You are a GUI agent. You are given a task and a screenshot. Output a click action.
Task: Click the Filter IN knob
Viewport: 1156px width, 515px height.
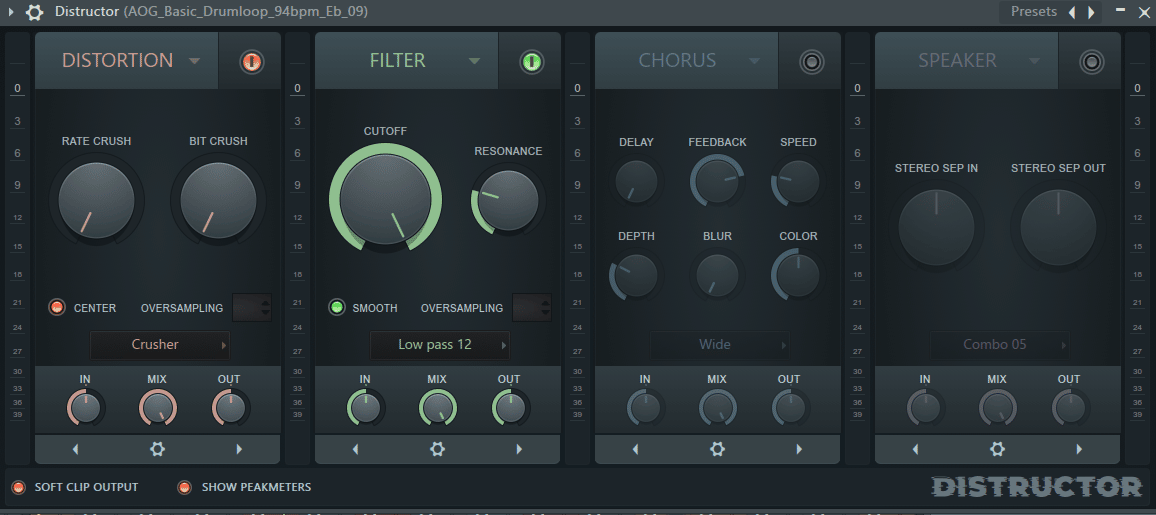[366, 408]
